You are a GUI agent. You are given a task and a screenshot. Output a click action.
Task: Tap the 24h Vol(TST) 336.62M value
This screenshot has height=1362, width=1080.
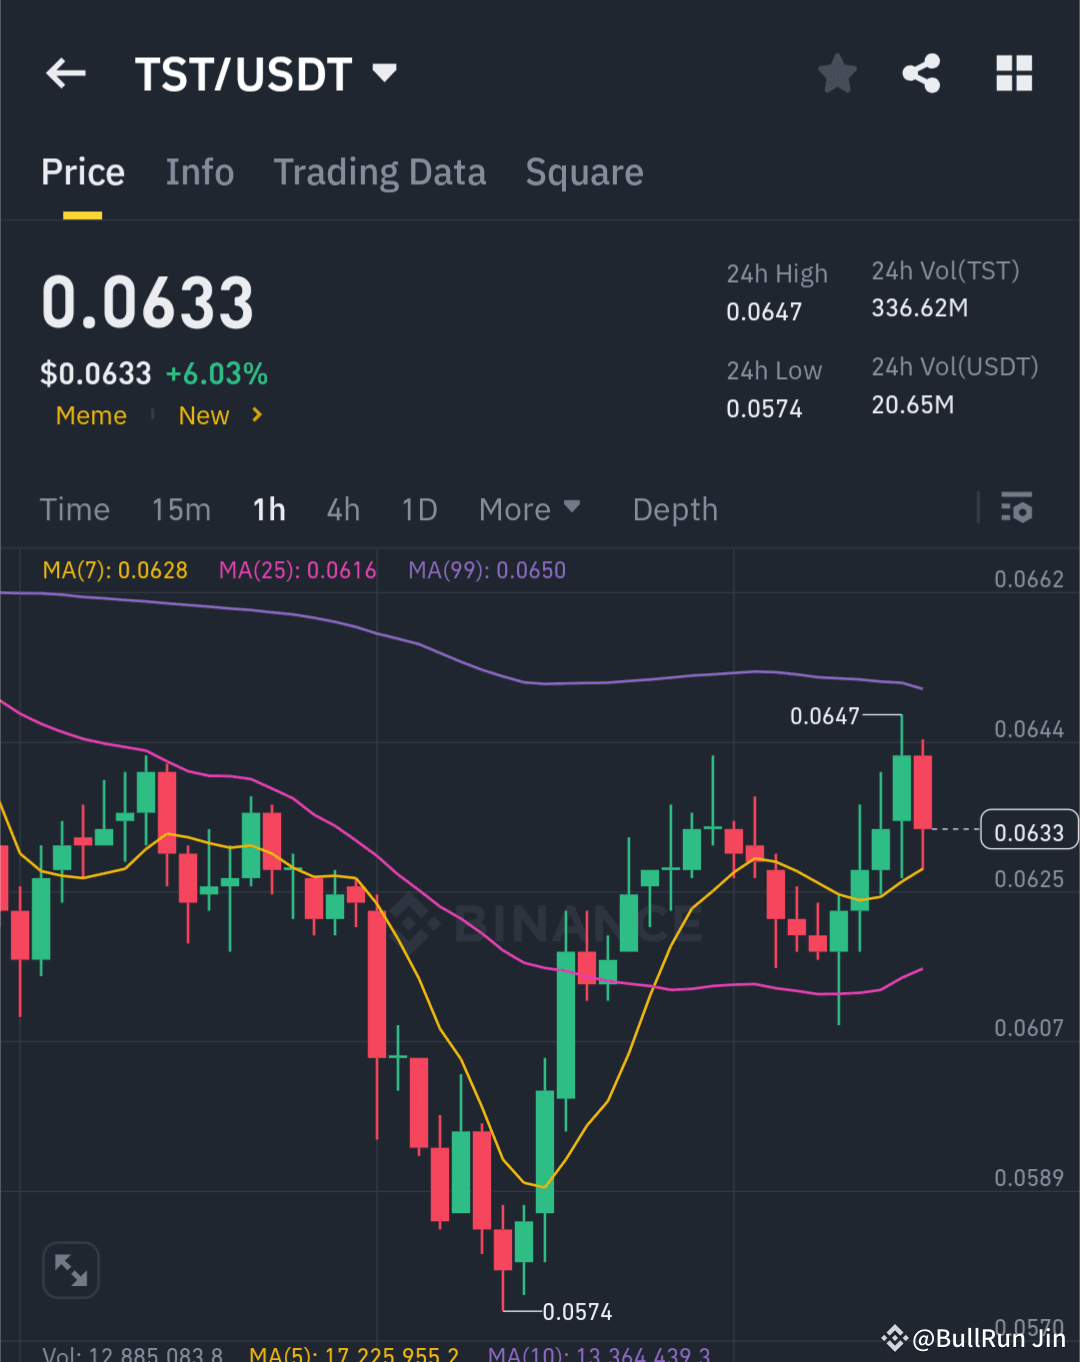point(920,308)
